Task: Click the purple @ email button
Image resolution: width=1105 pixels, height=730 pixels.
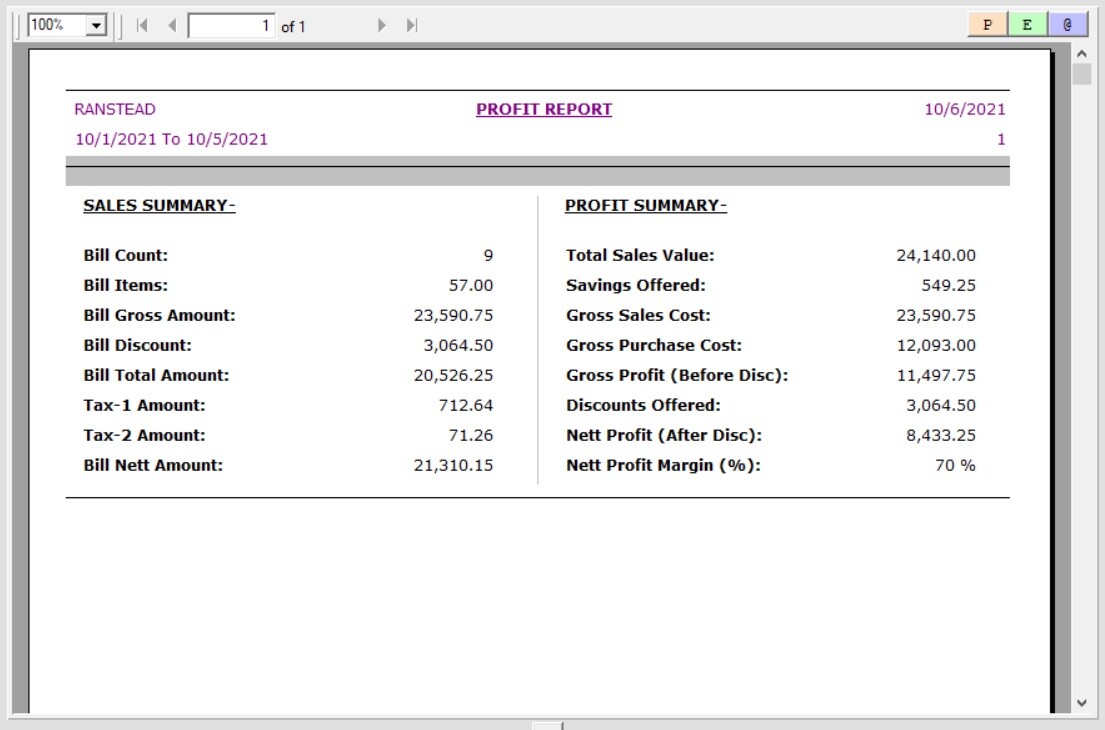Action: 1068,25
